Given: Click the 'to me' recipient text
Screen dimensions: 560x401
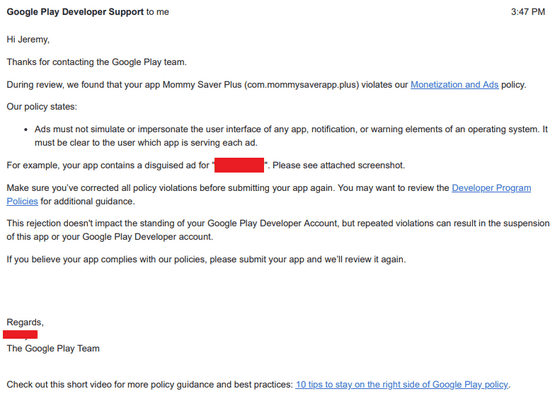Looking at the screenshot, I should [158, 12].
